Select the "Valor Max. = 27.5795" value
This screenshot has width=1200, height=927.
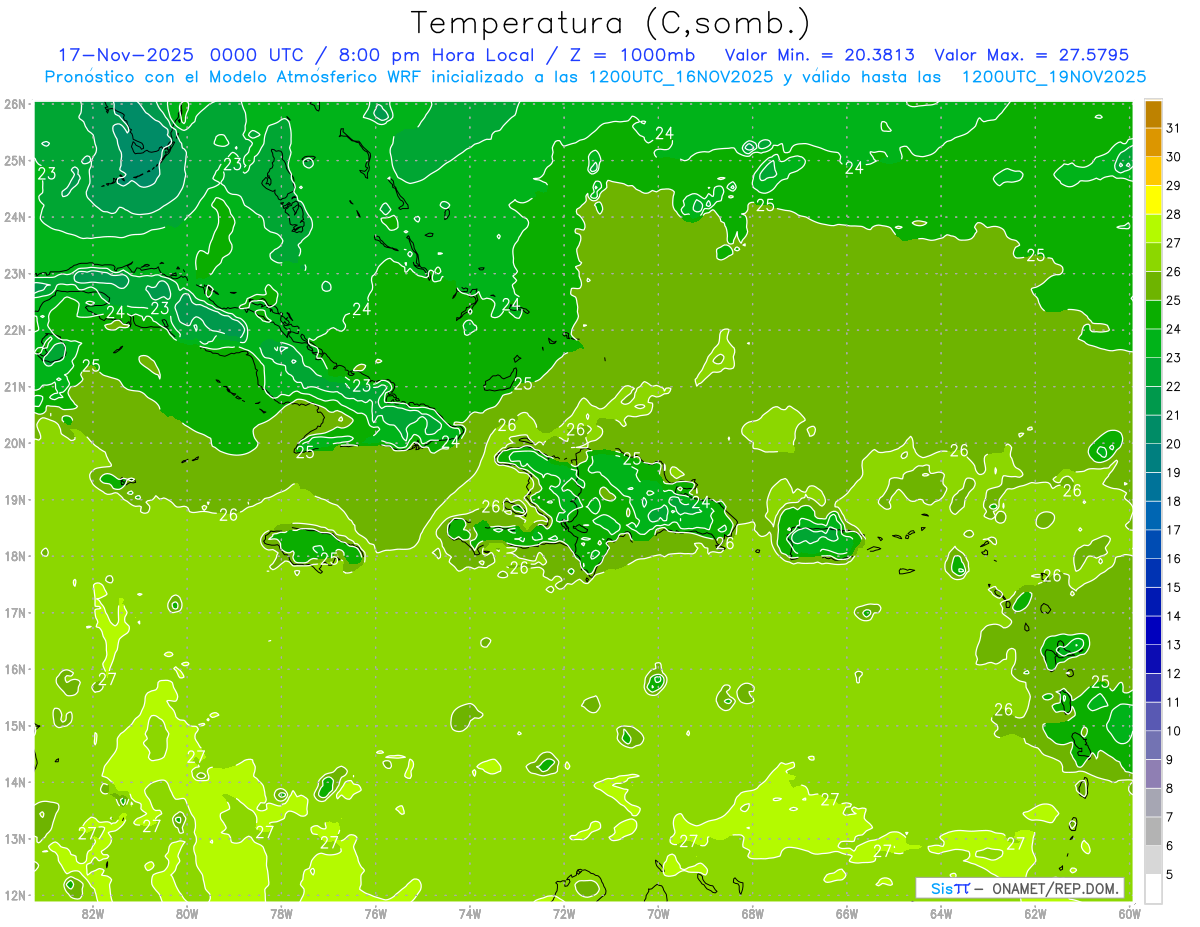click(1031, 55)
